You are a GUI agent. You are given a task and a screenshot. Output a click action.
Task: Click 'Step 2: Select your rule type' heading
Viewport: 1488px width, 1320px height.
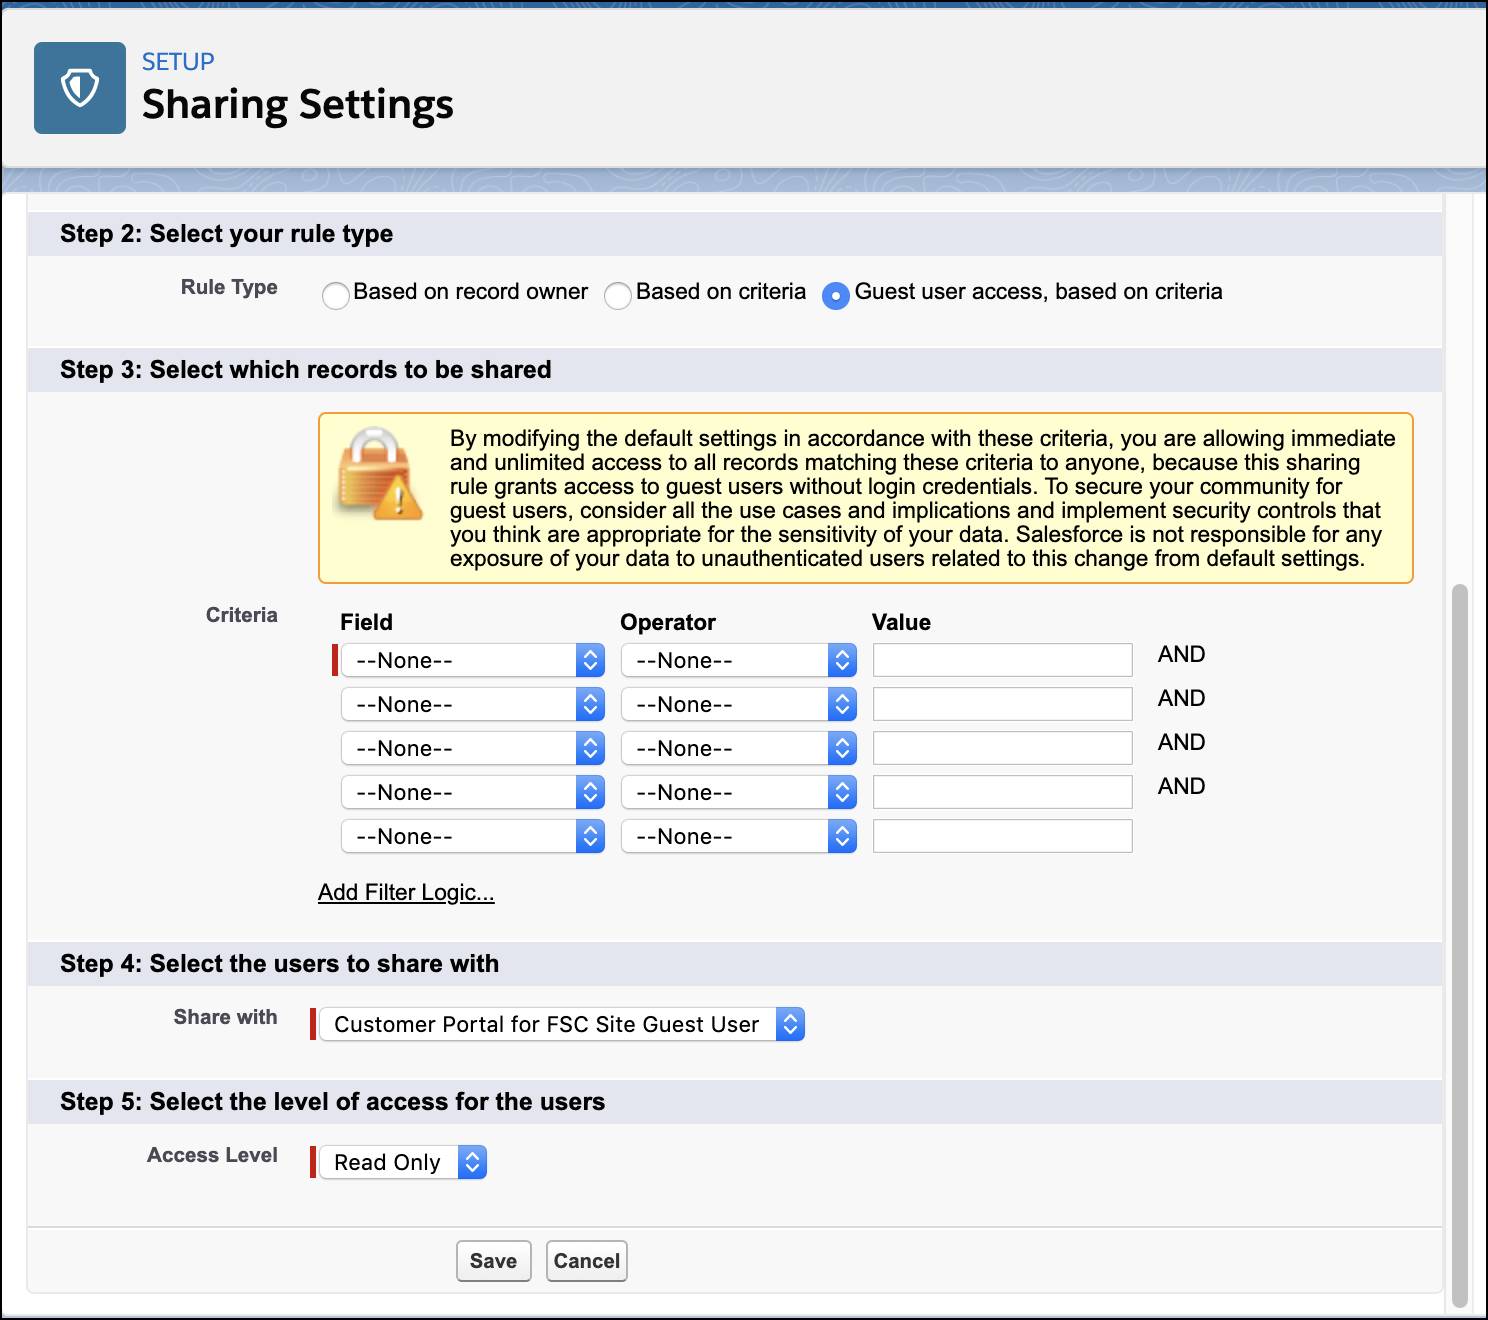[227, 234]
